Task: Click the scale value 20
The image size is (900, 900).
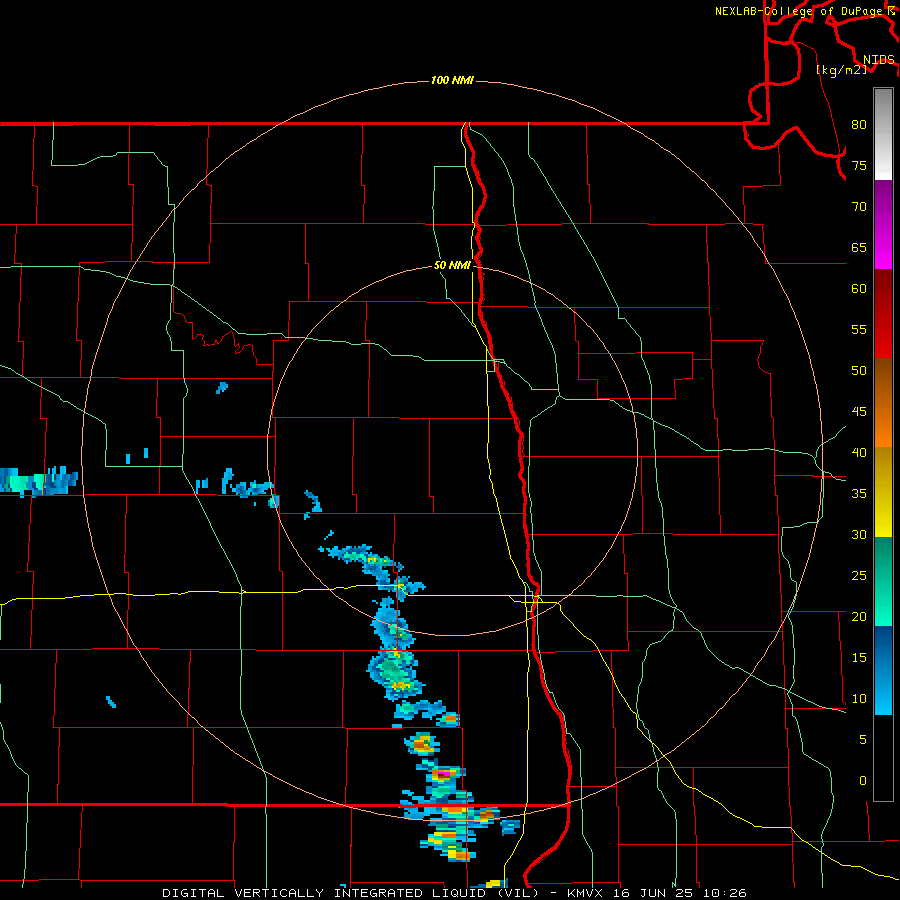Action: 859,616
